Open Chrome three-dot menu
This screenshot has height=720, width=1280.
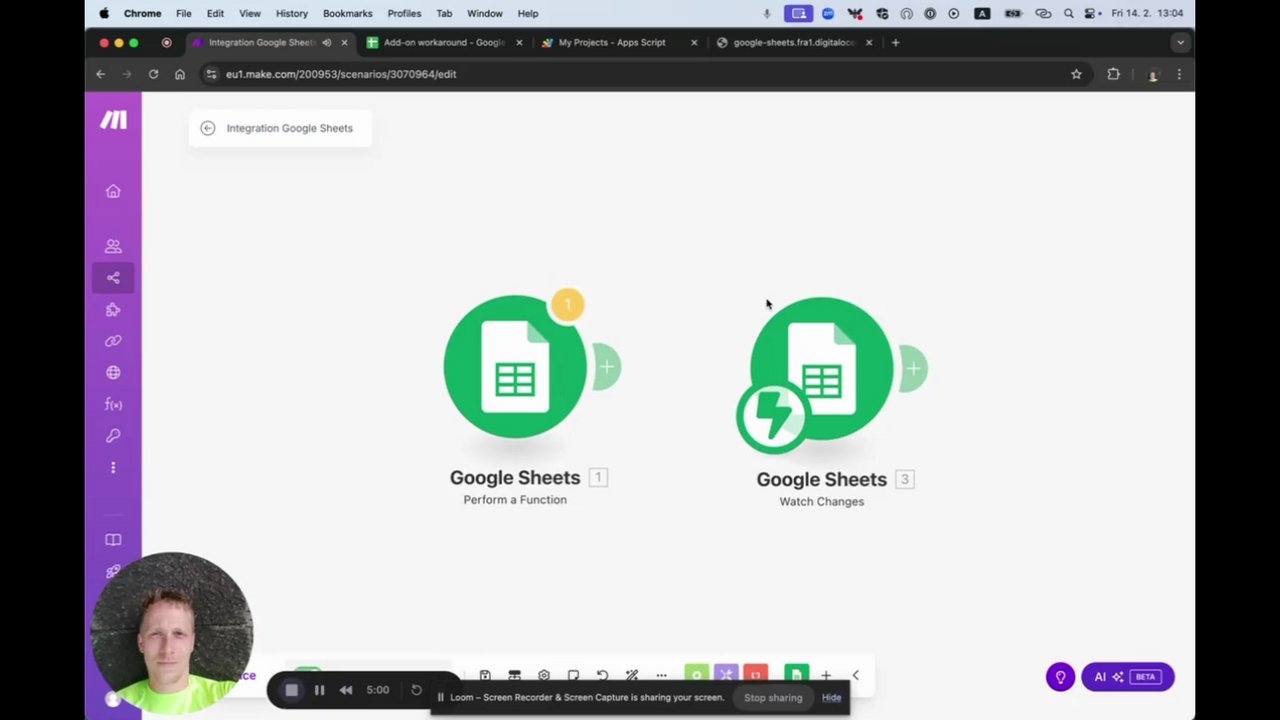click(x=1179, y=74)
